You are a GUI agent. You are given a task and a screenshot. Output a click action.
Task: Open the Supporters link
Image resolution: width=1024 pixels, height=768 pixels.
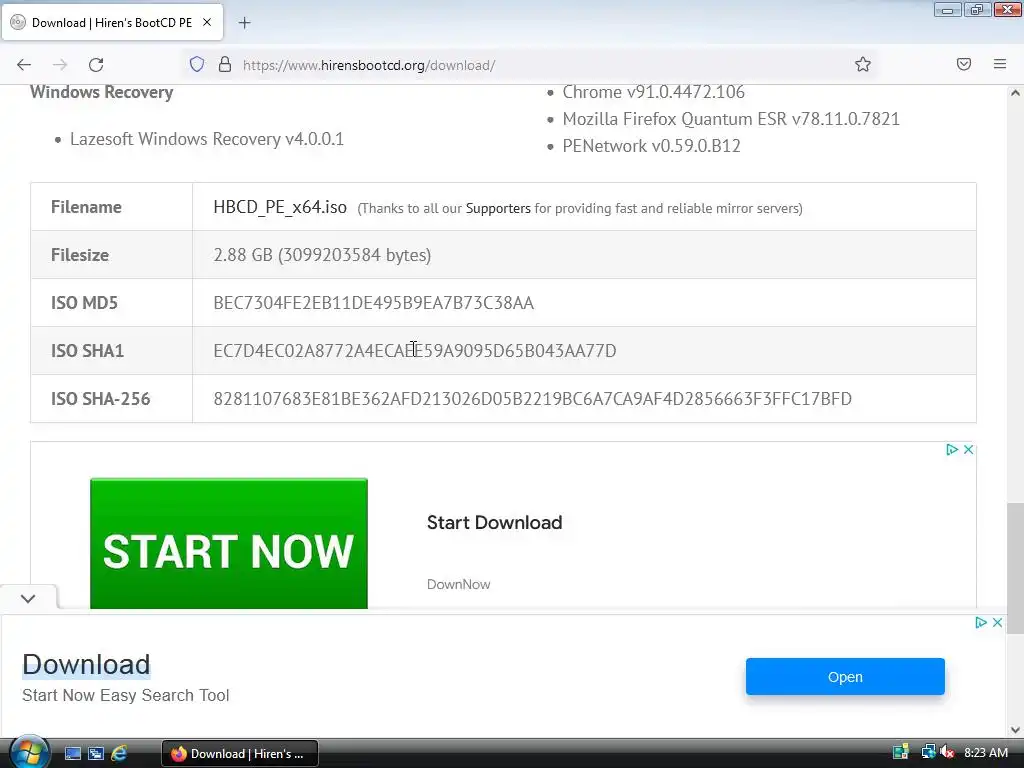click(x=498, y=208)
